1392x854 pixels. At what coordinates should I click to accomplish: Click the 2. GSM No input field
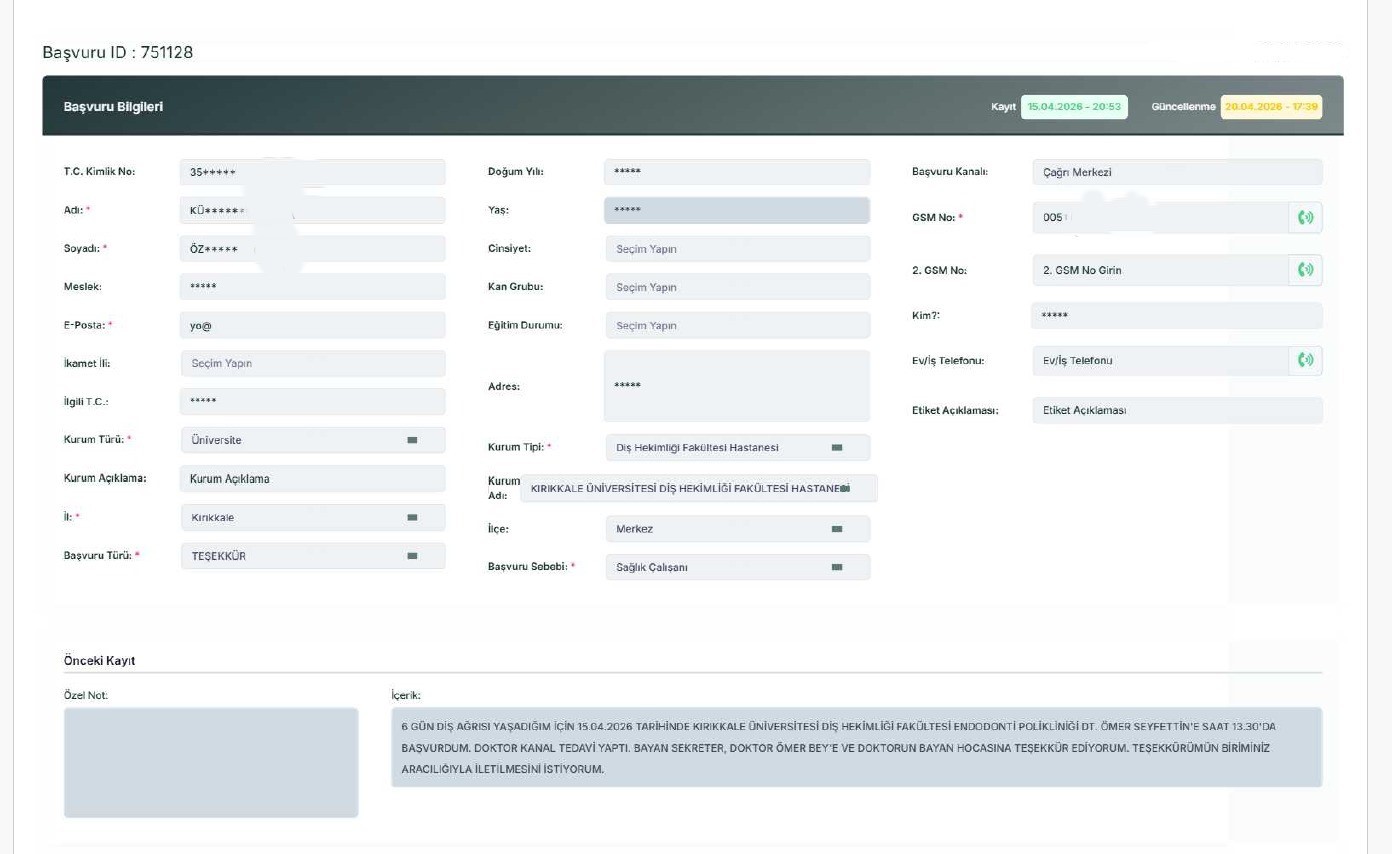coord(1160,270)
